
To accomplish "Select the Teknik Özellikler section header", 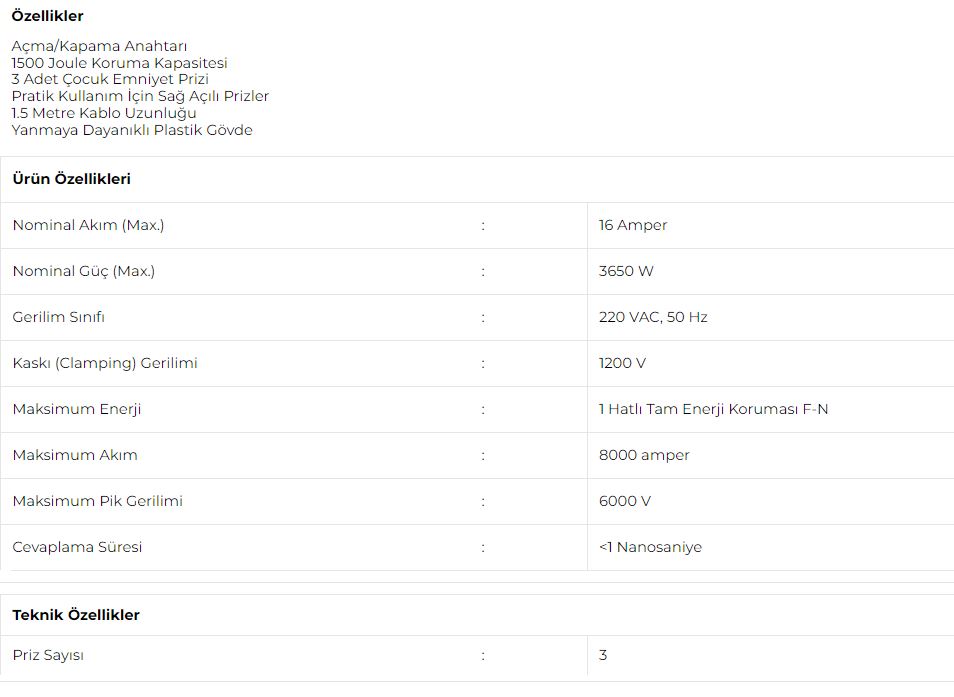I will (76, 615).
